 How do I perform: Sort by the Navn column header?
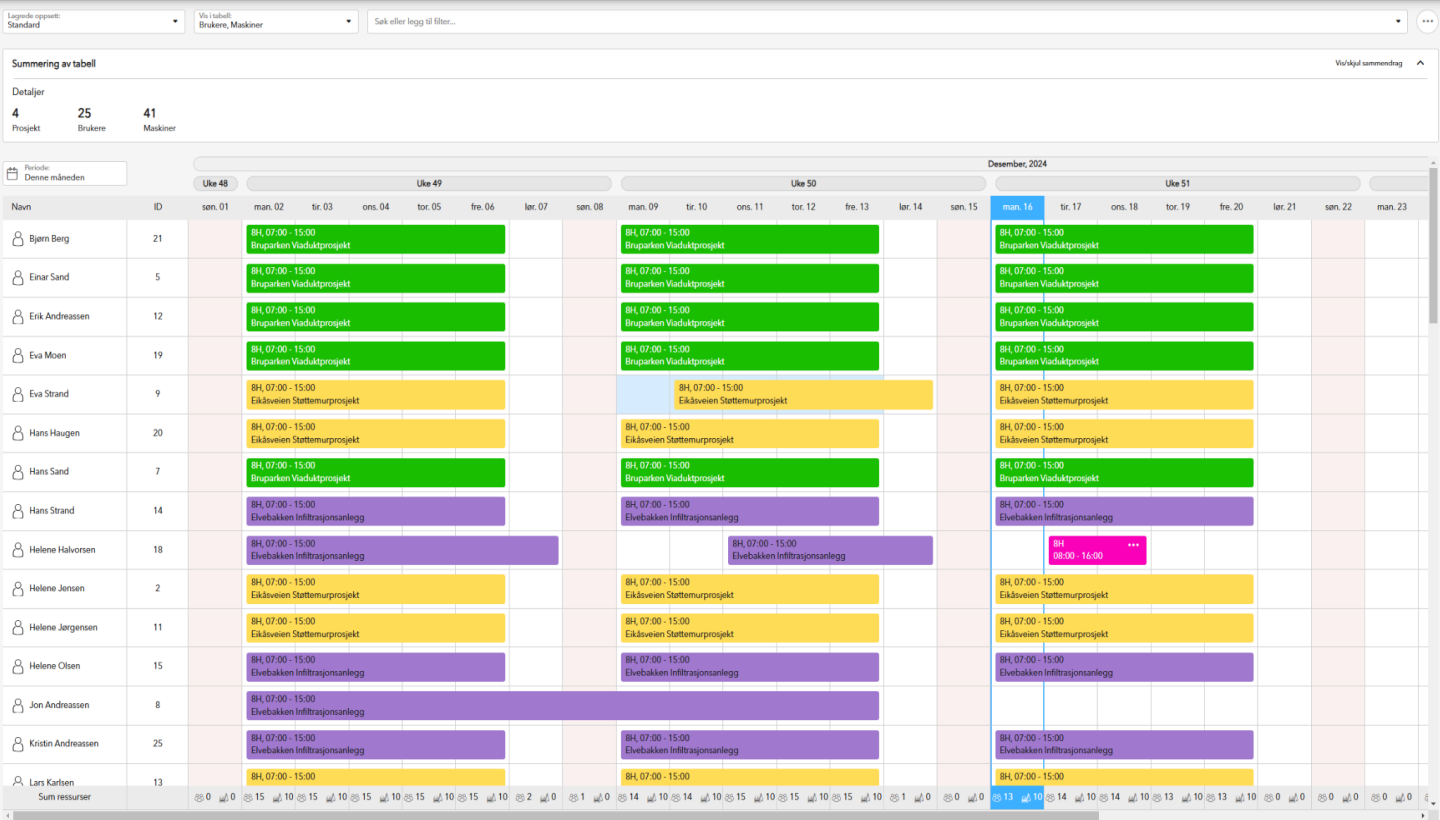coord(21,207)
